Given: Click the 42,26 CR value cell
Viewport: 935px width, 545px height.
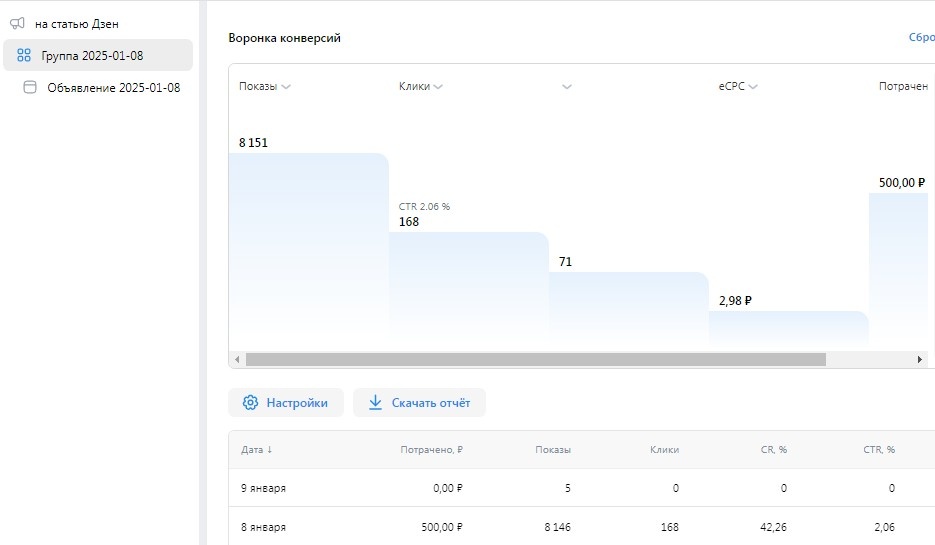Looking at the screenshot, I should [x=773, y=527].
